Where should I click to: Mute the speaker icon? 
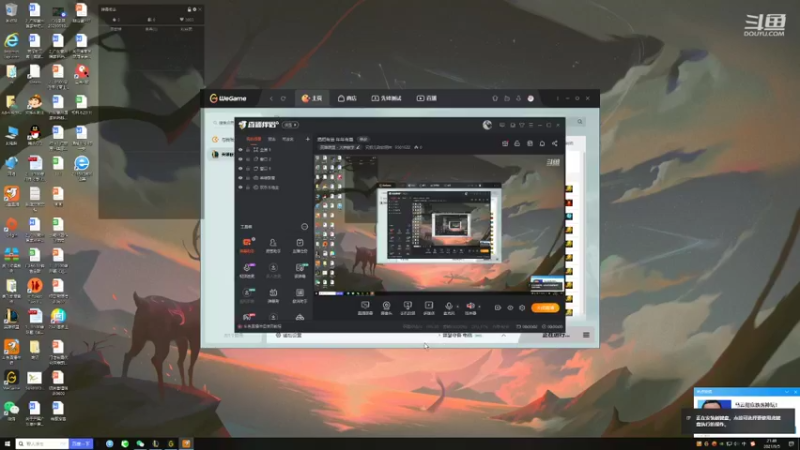click(x=470, y=307)
